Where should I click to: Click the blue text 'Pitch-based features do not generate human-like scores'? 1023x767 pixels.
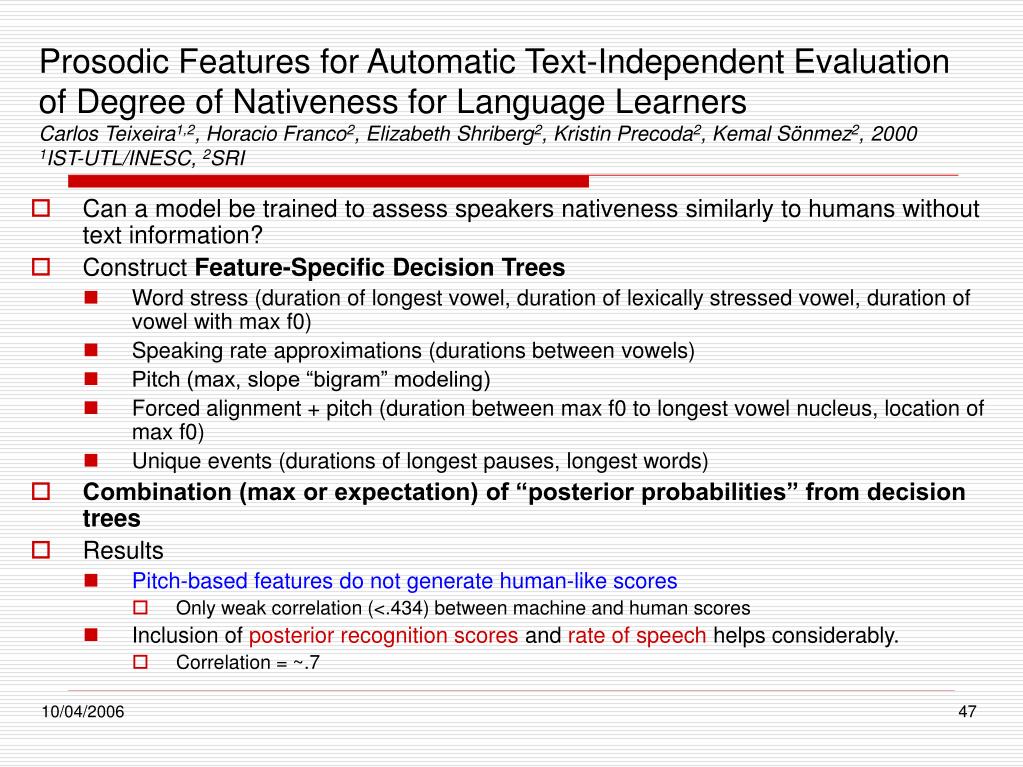[x=405, y=581]
